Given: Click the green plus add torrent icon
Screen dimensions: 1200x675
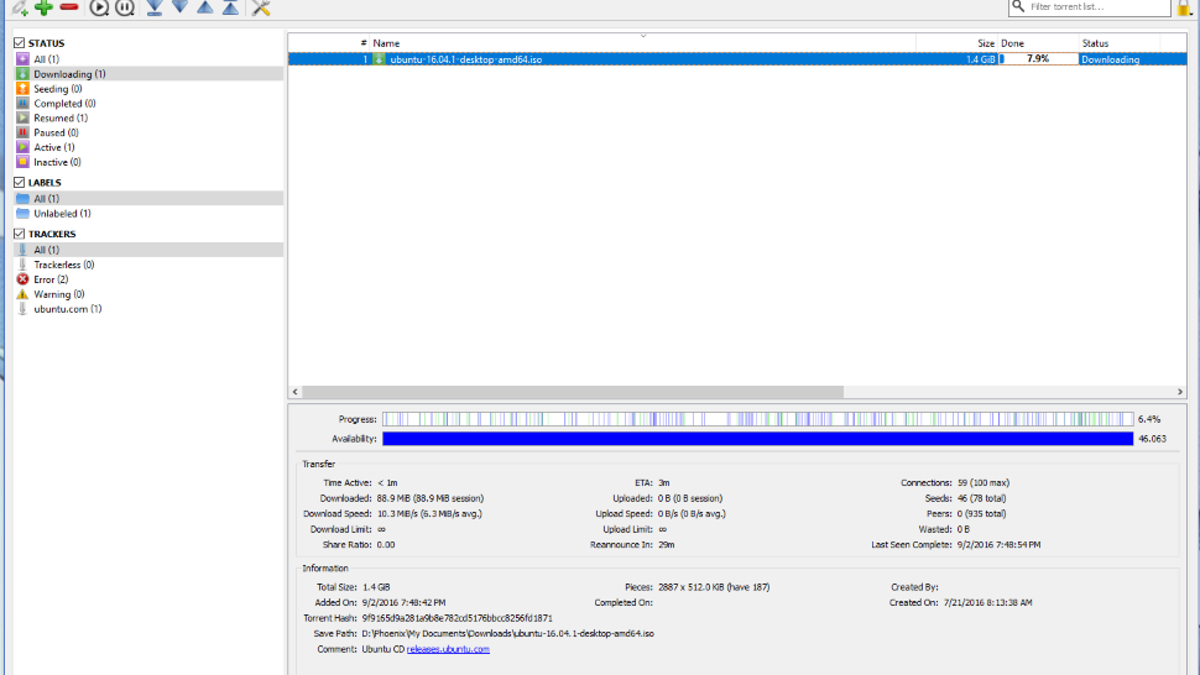Looking at the screenshot, I should [44, 7].
